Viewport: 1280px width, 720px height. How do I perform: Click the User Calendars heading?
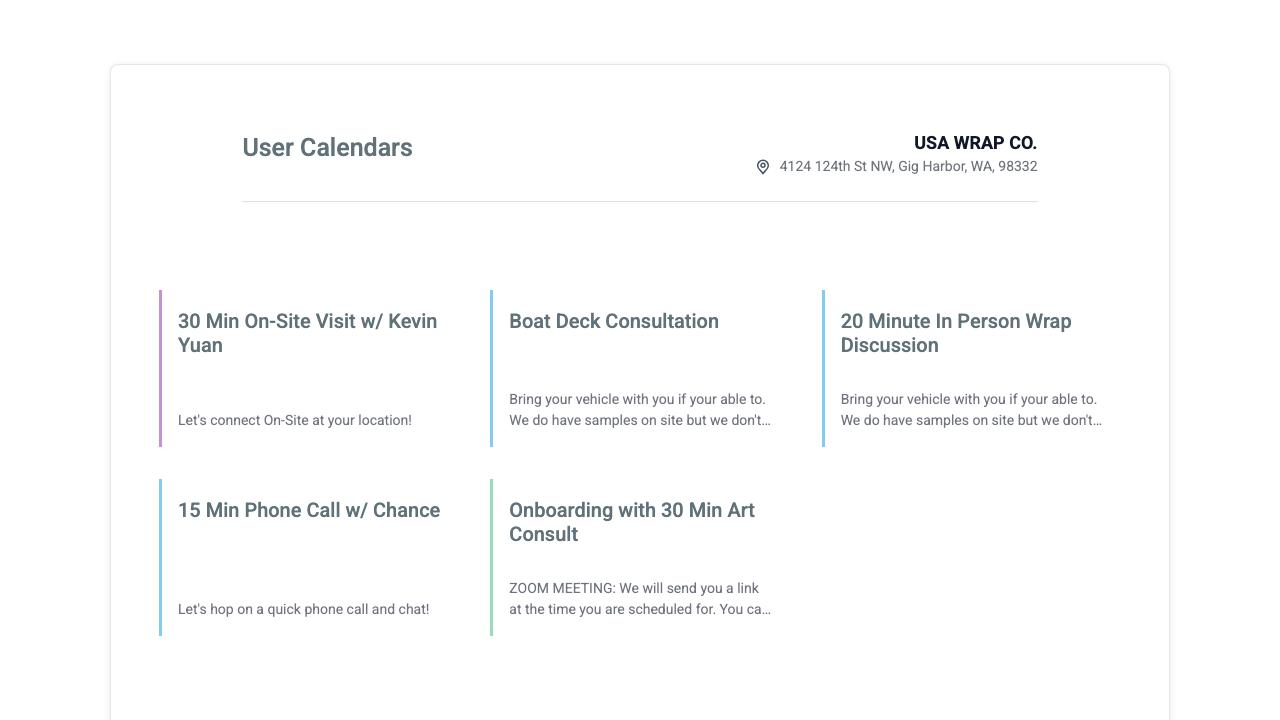[x=327, y=148]
